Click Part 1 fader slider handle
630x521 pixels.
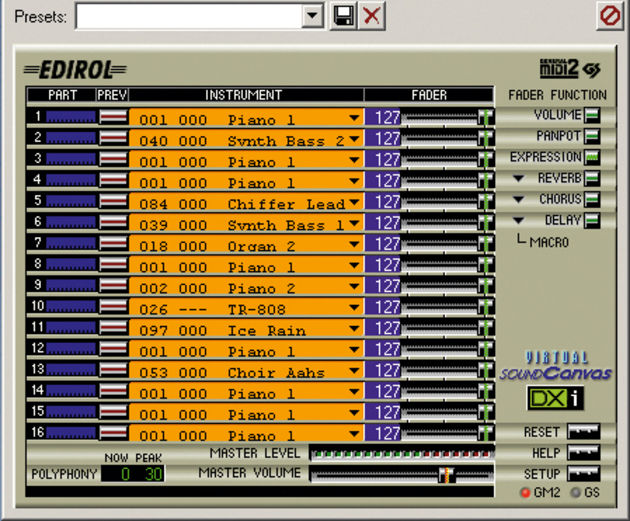(x=485, y=118)
